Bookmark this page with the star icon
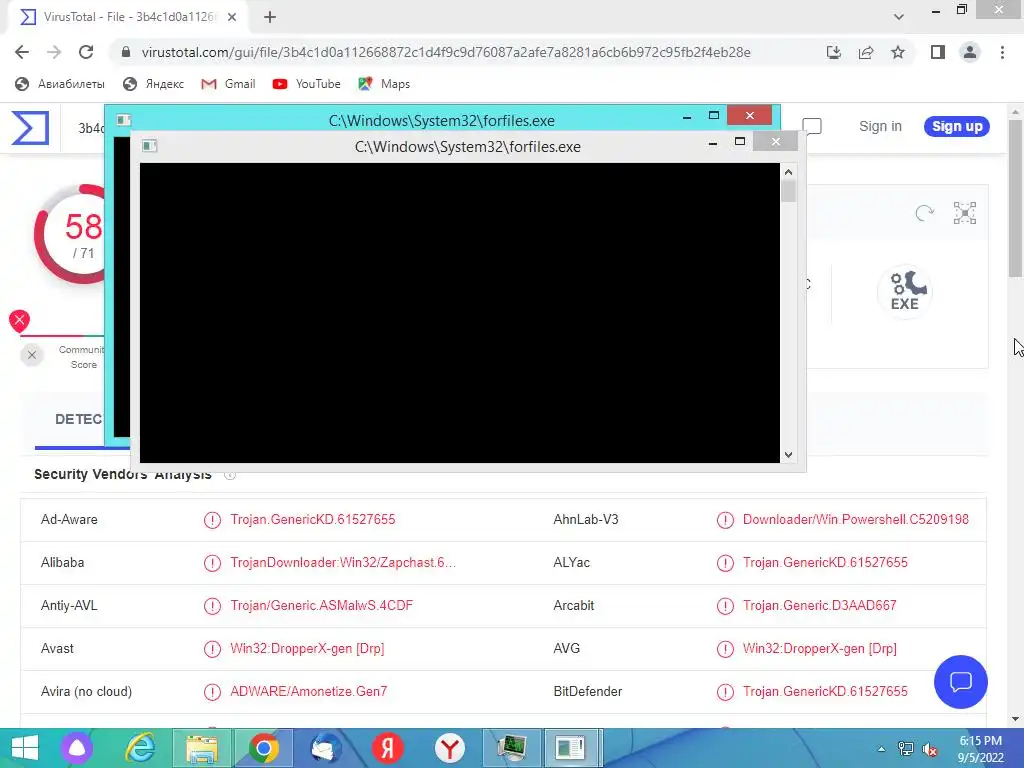The height and width of the screenshot is (768, 1024). click(898, 52)
